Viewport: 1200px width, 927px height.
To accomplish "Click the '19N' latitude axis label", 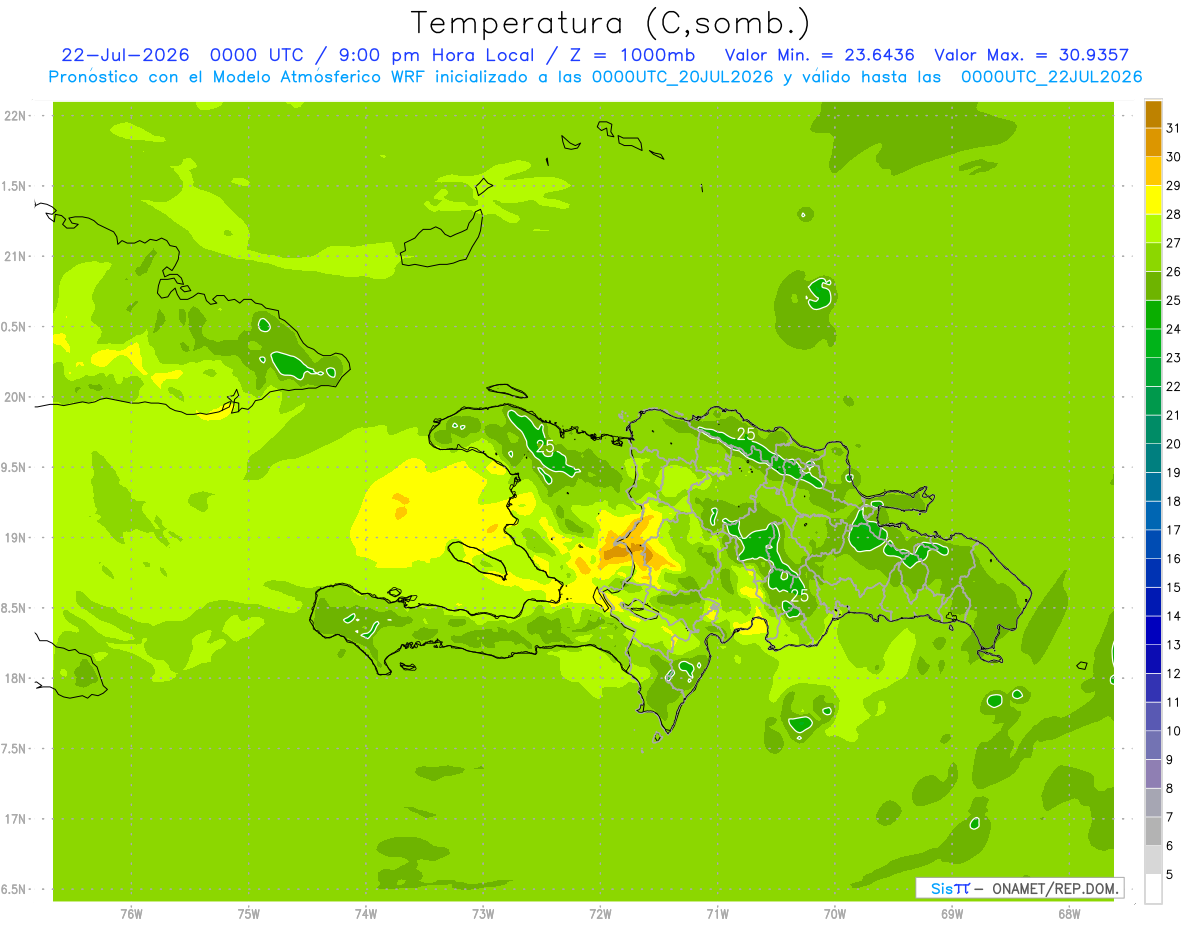I will [15, 538].
